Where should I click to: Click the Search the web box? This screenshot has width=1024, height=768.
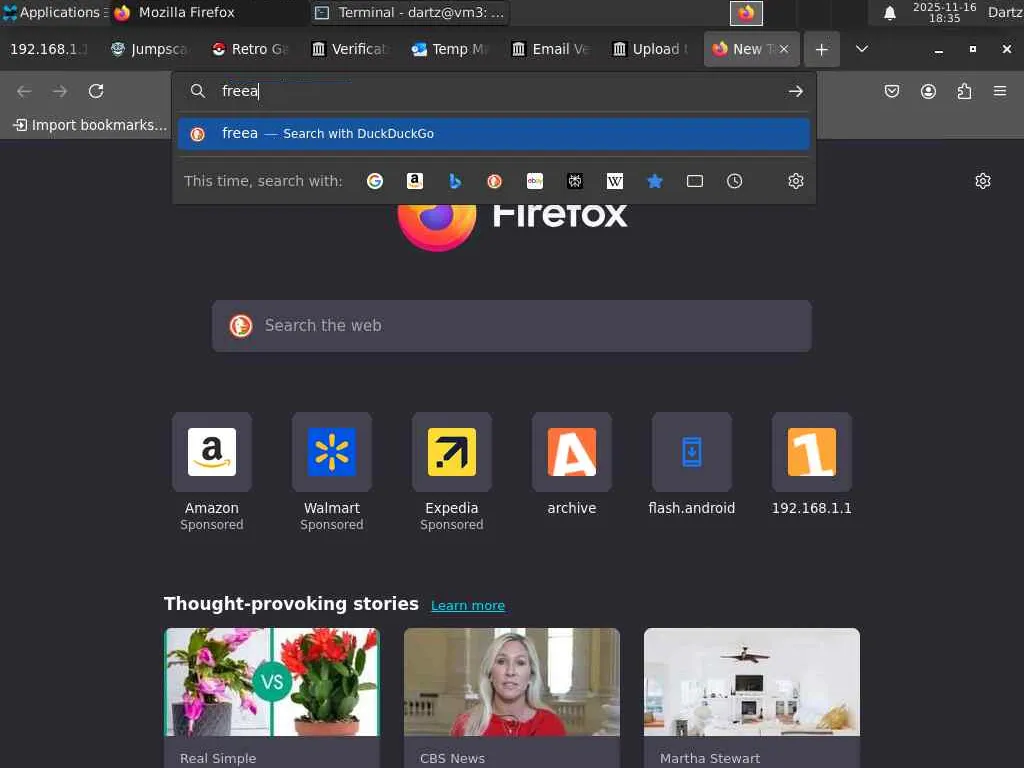tap(512, 326)
